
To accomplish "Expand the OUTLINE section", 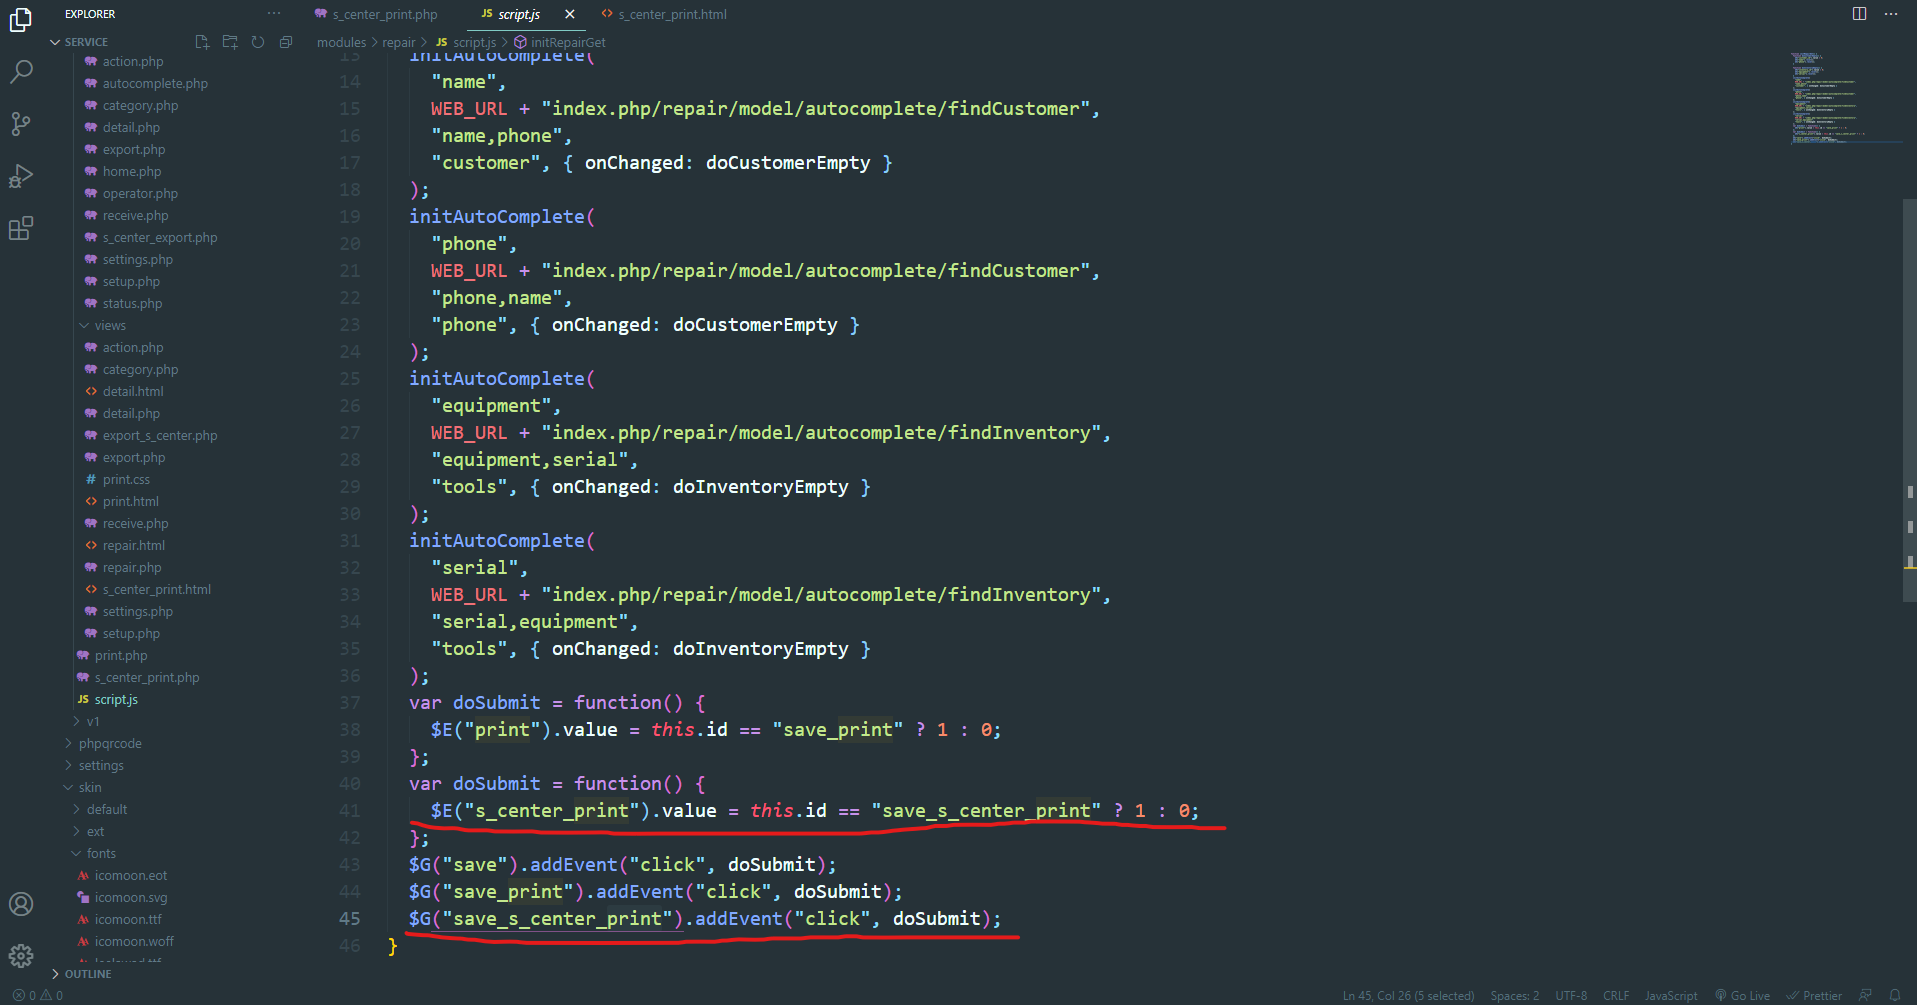I will coord(88,974).
